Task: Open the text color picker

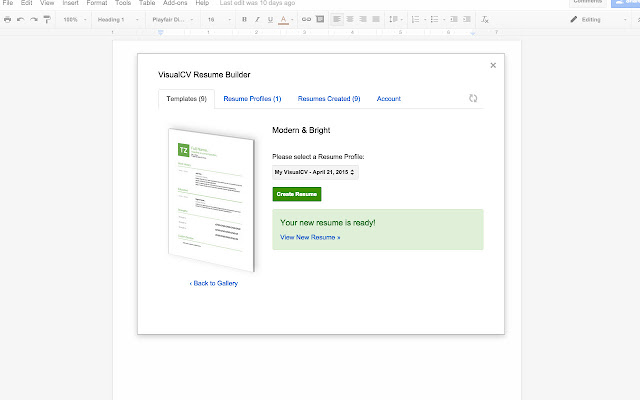Action: coord(284,19)
